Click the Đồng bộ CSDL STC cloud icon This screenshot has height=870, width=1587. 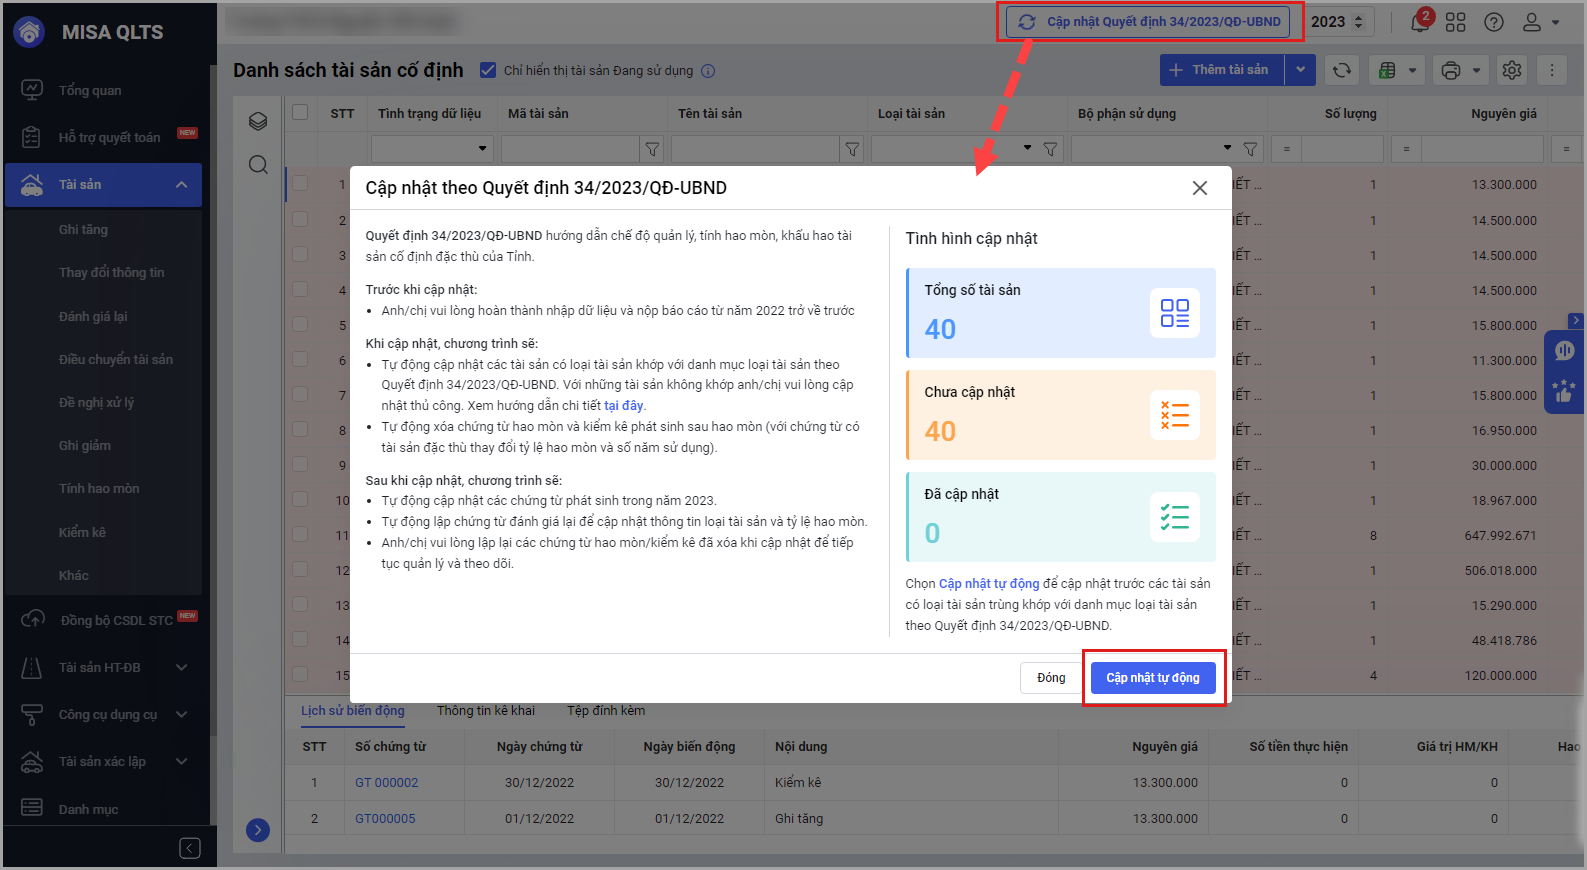click(x=32, y=620)
